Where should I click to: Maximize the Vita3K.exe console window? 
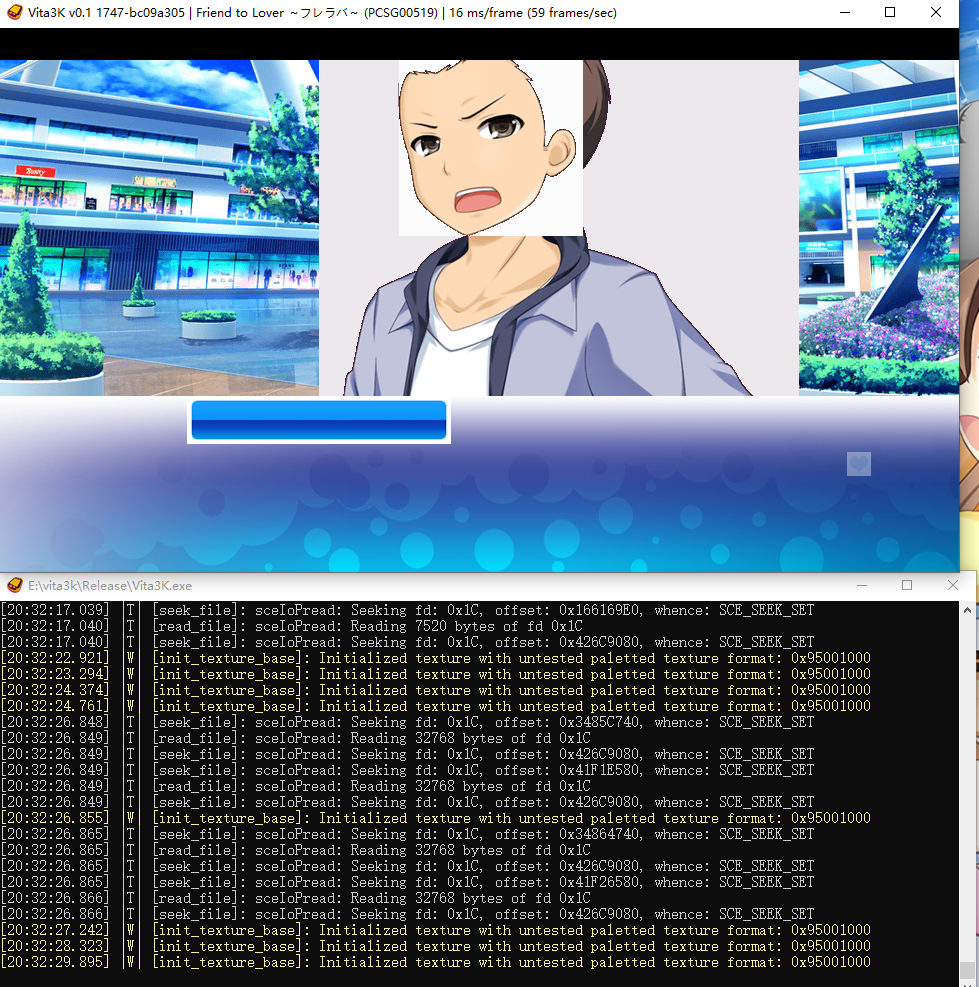click(x=907, y=585)
